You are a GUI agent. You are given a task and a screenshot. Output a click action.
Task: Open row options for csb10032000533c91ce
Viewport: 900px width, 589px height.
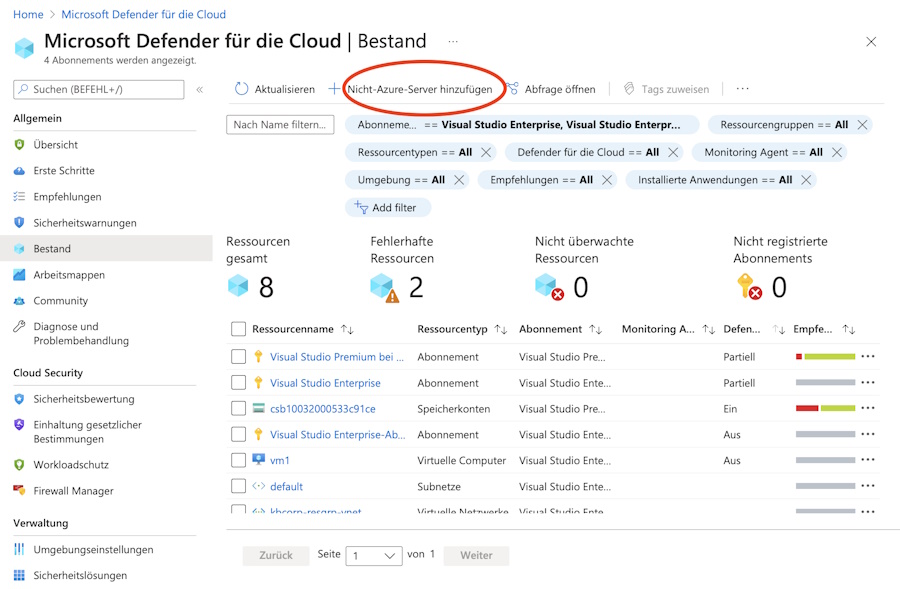point(868,408)
